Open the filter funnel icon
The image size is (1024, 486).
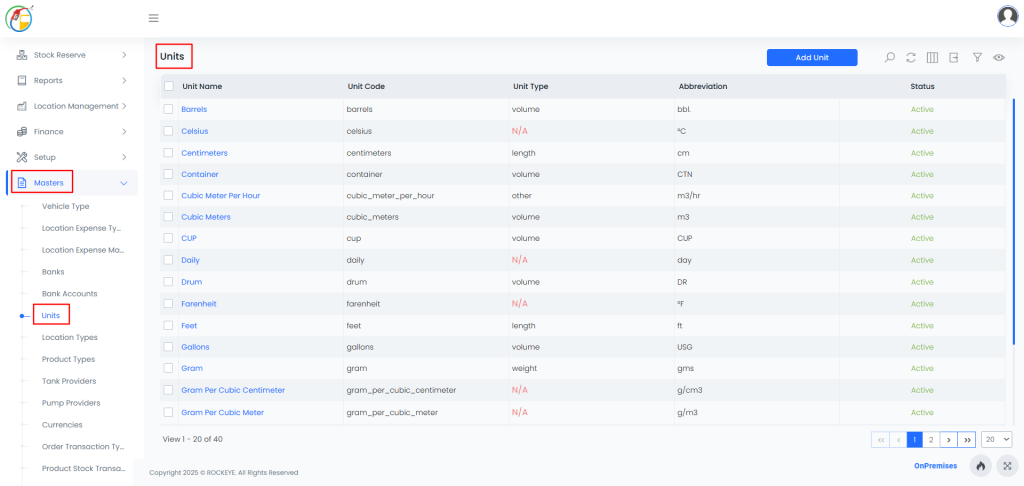977,58
